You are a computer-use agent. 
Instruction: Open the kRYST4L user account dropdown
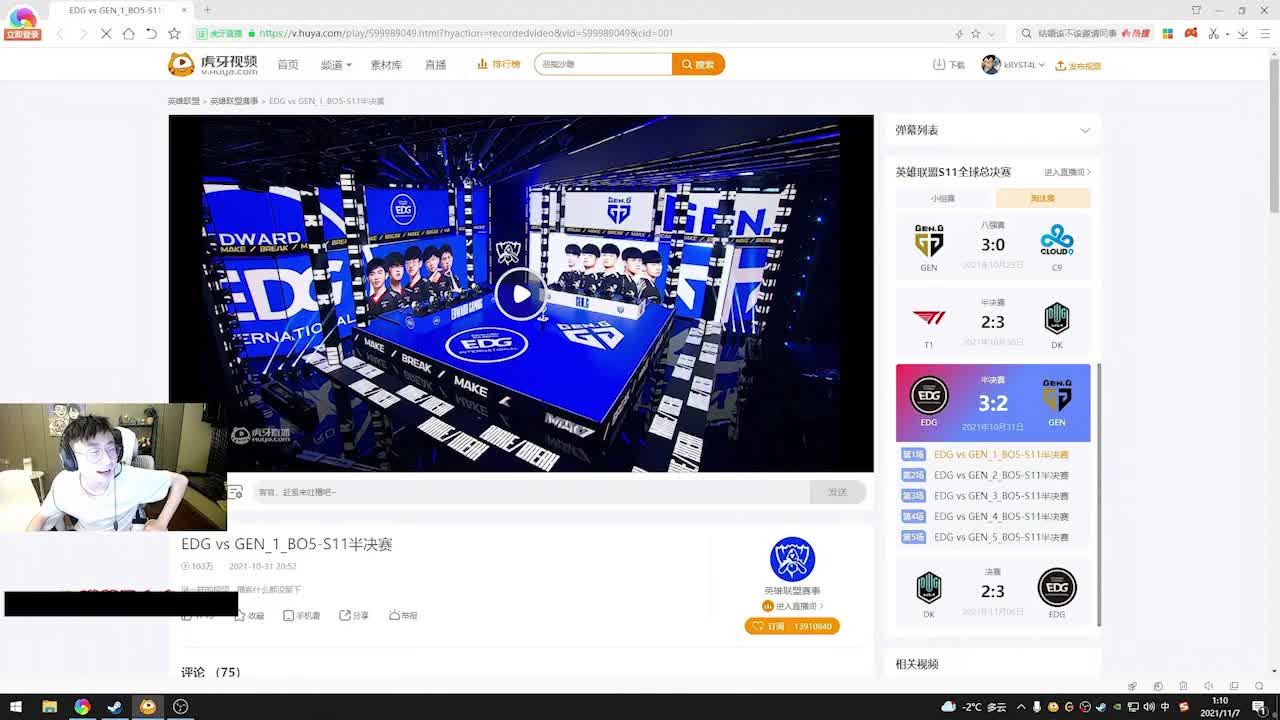(1012, 65)
